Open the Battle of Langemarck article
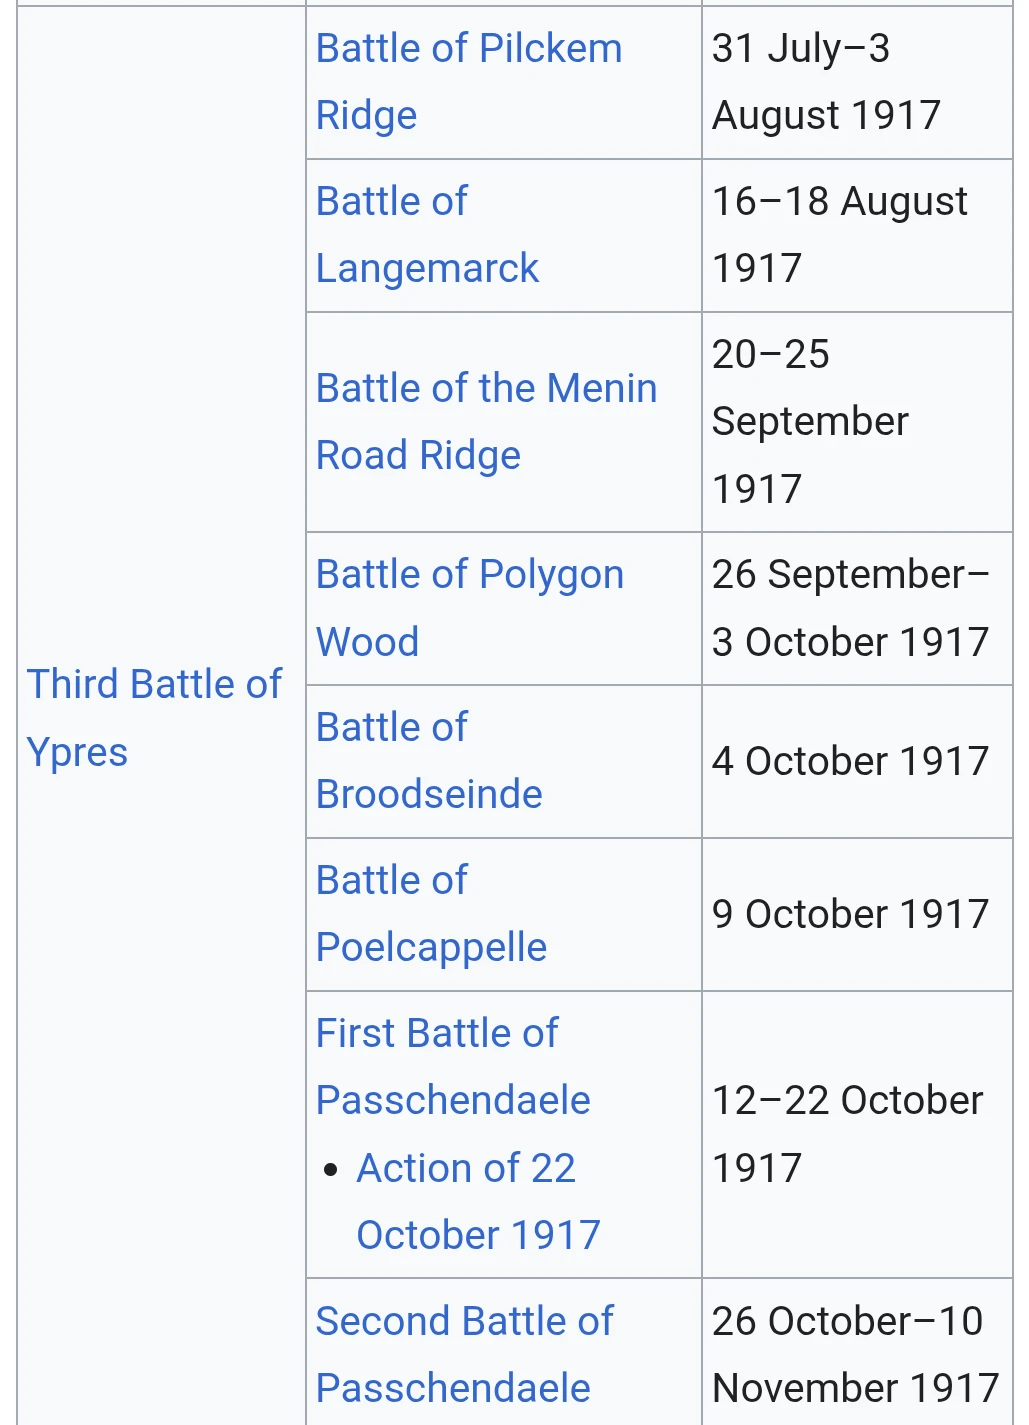Screen dimensions: 1029x1425 427,235
